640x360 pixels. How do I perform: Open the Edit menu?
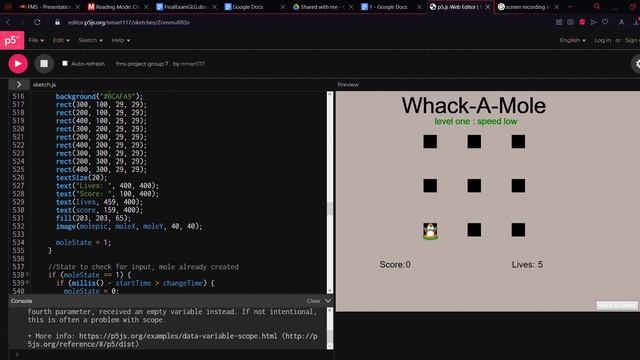pos(61,40)
